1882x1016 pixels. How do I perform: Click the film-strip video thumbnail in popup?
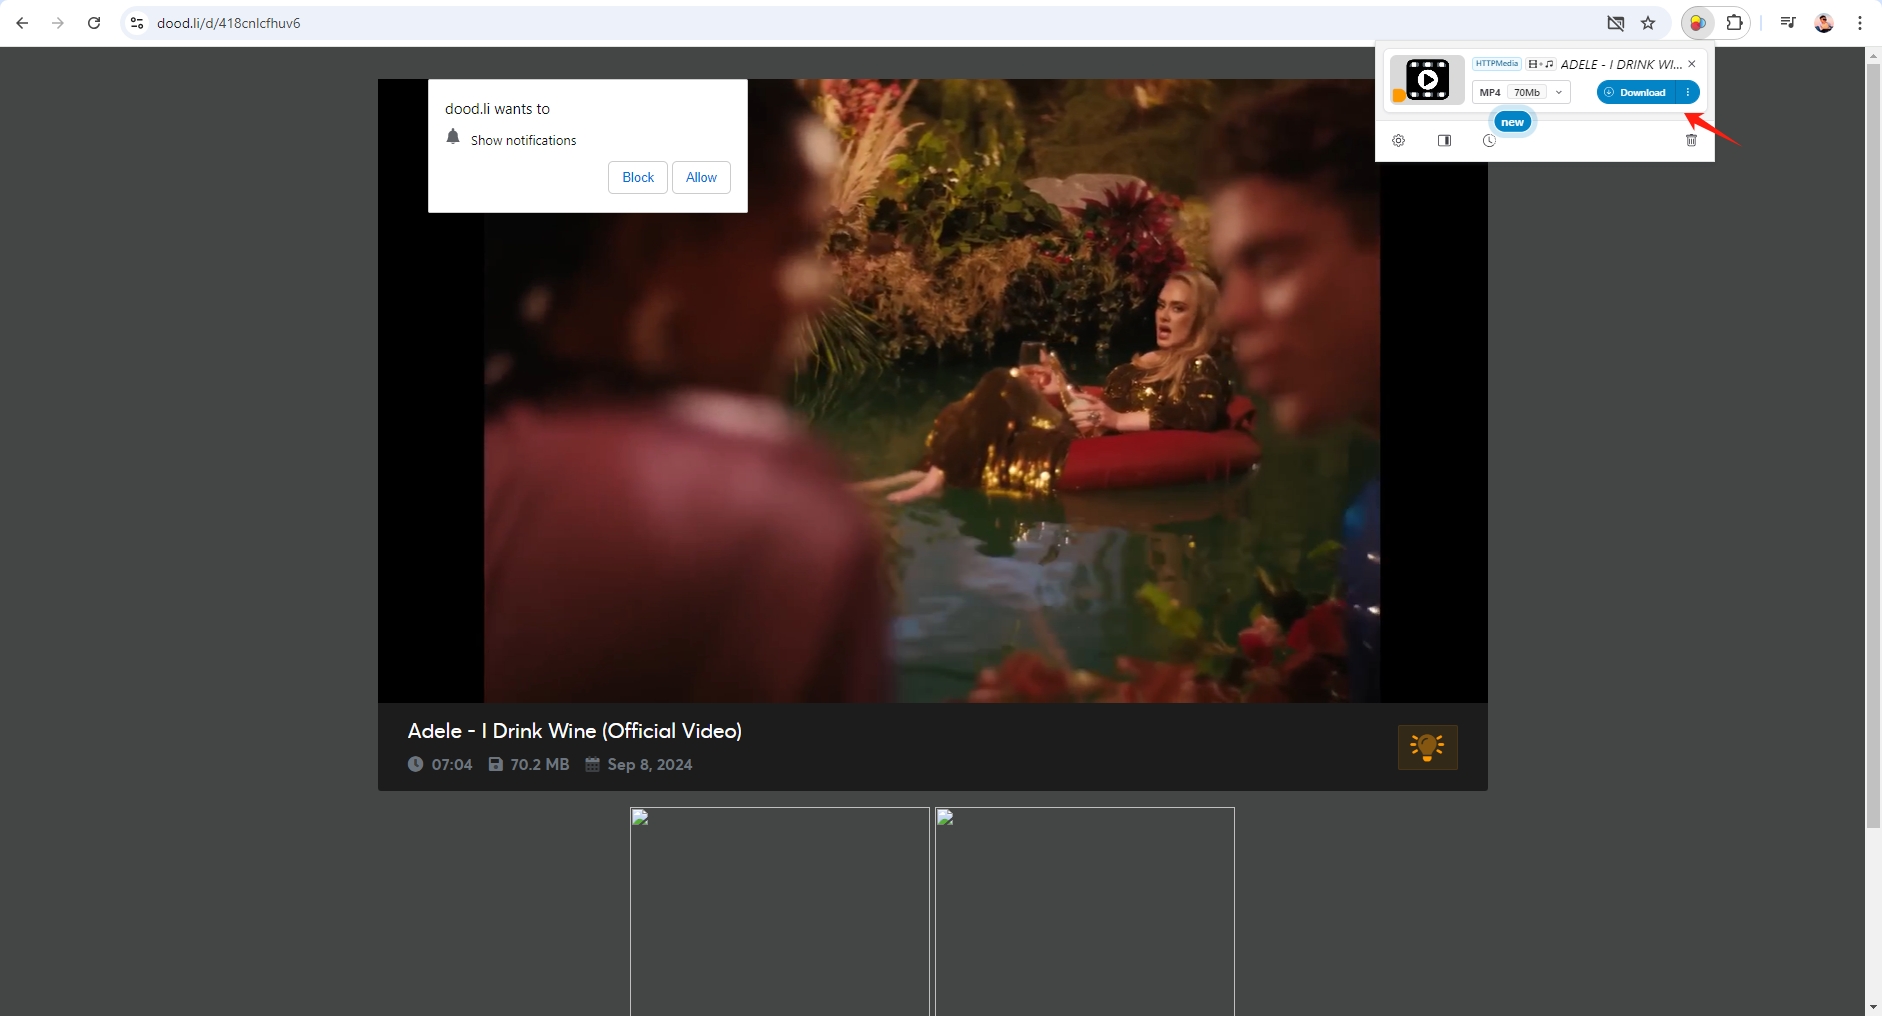coord(1427,80)
